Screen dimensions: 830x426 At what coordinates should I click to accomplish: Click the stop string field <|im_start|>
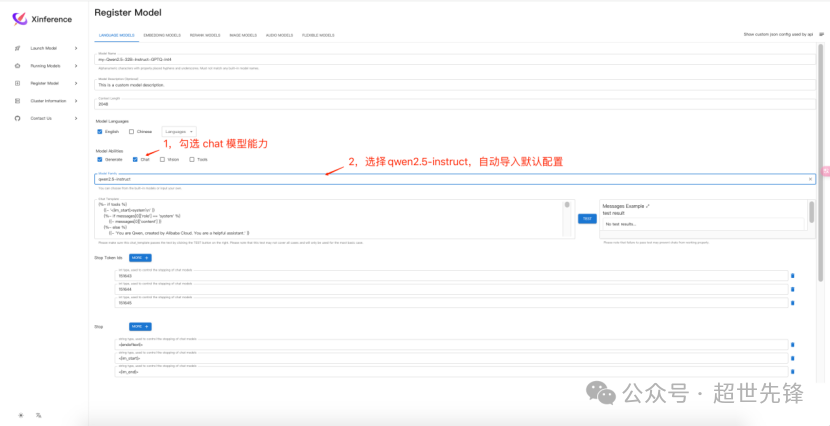pos(452,358)
